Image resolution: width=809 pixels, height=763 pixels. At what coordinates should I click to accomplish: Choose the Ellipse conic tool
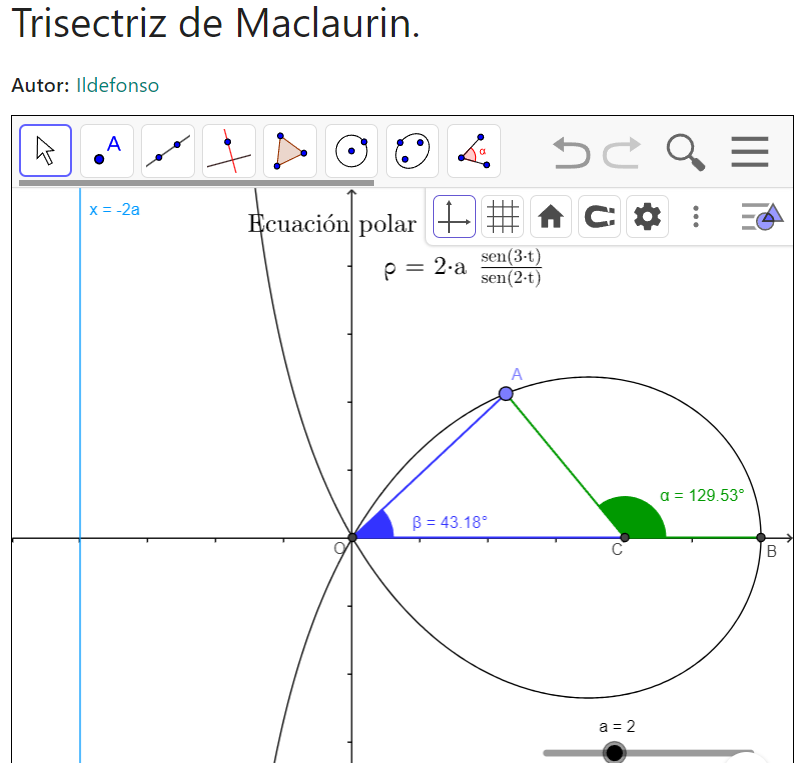coord(412,151)
